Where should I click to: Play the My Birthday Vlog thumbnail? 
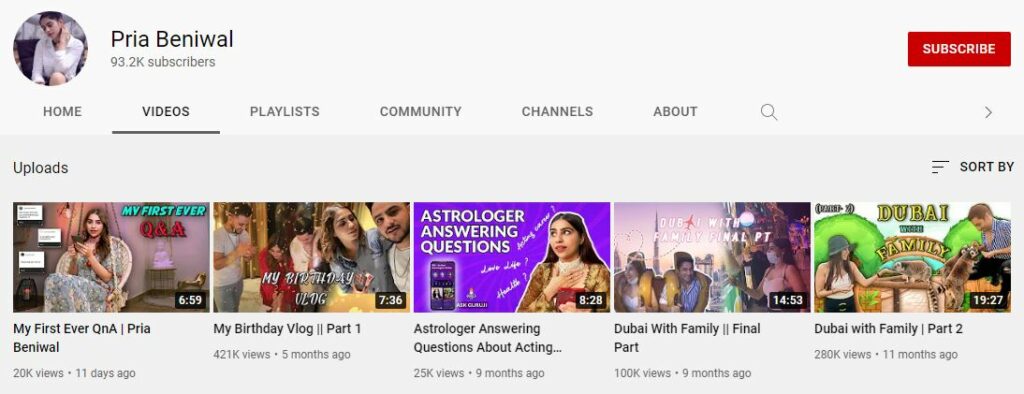tap(312, 257)
